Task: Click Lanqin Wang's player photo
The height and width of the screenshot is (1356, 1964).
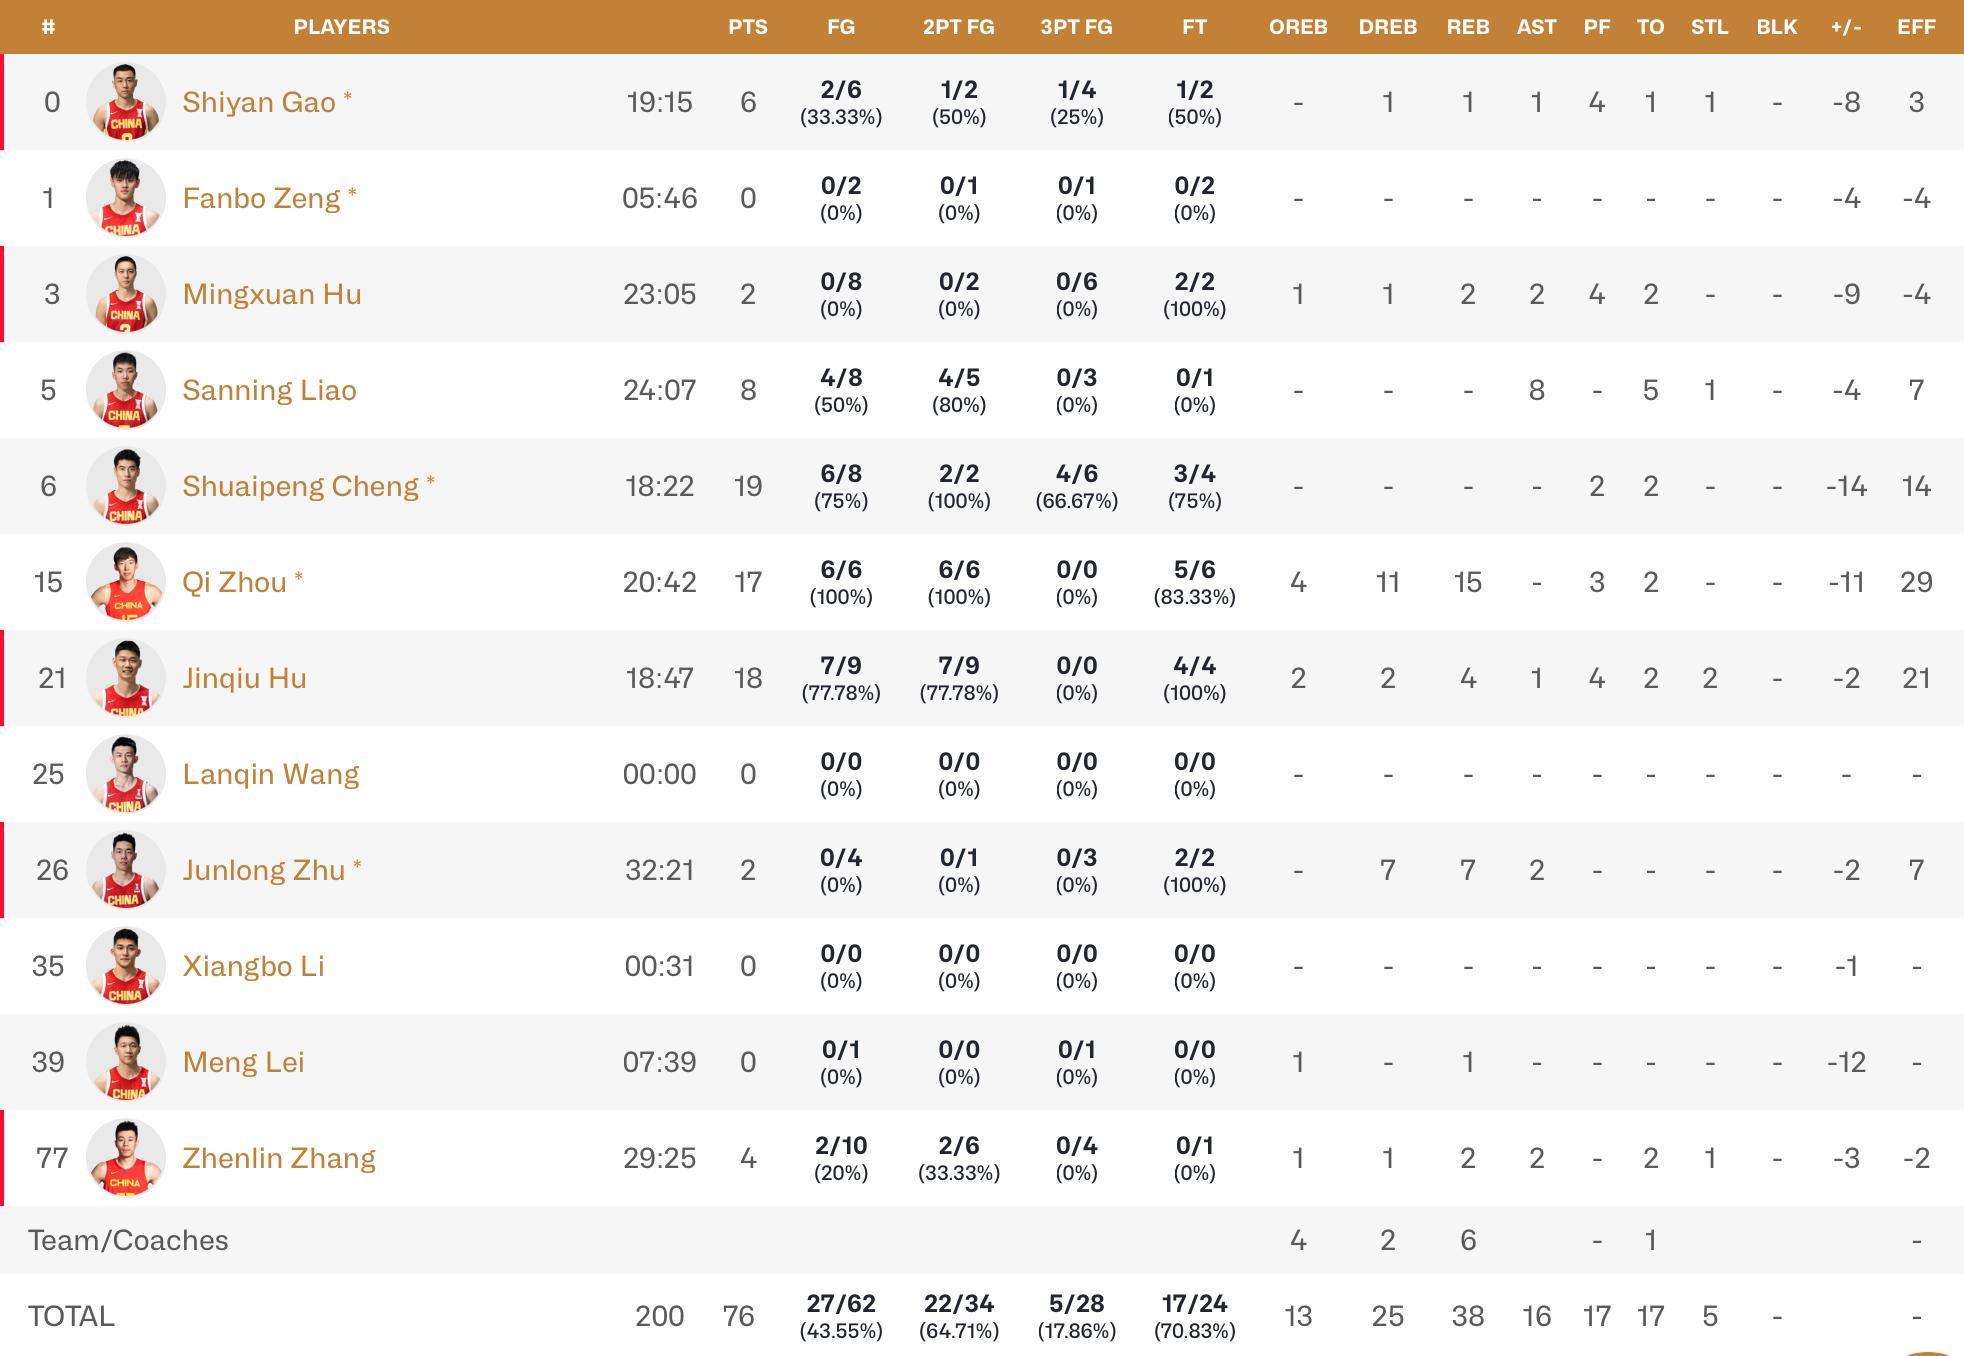Action: (126, 774)
